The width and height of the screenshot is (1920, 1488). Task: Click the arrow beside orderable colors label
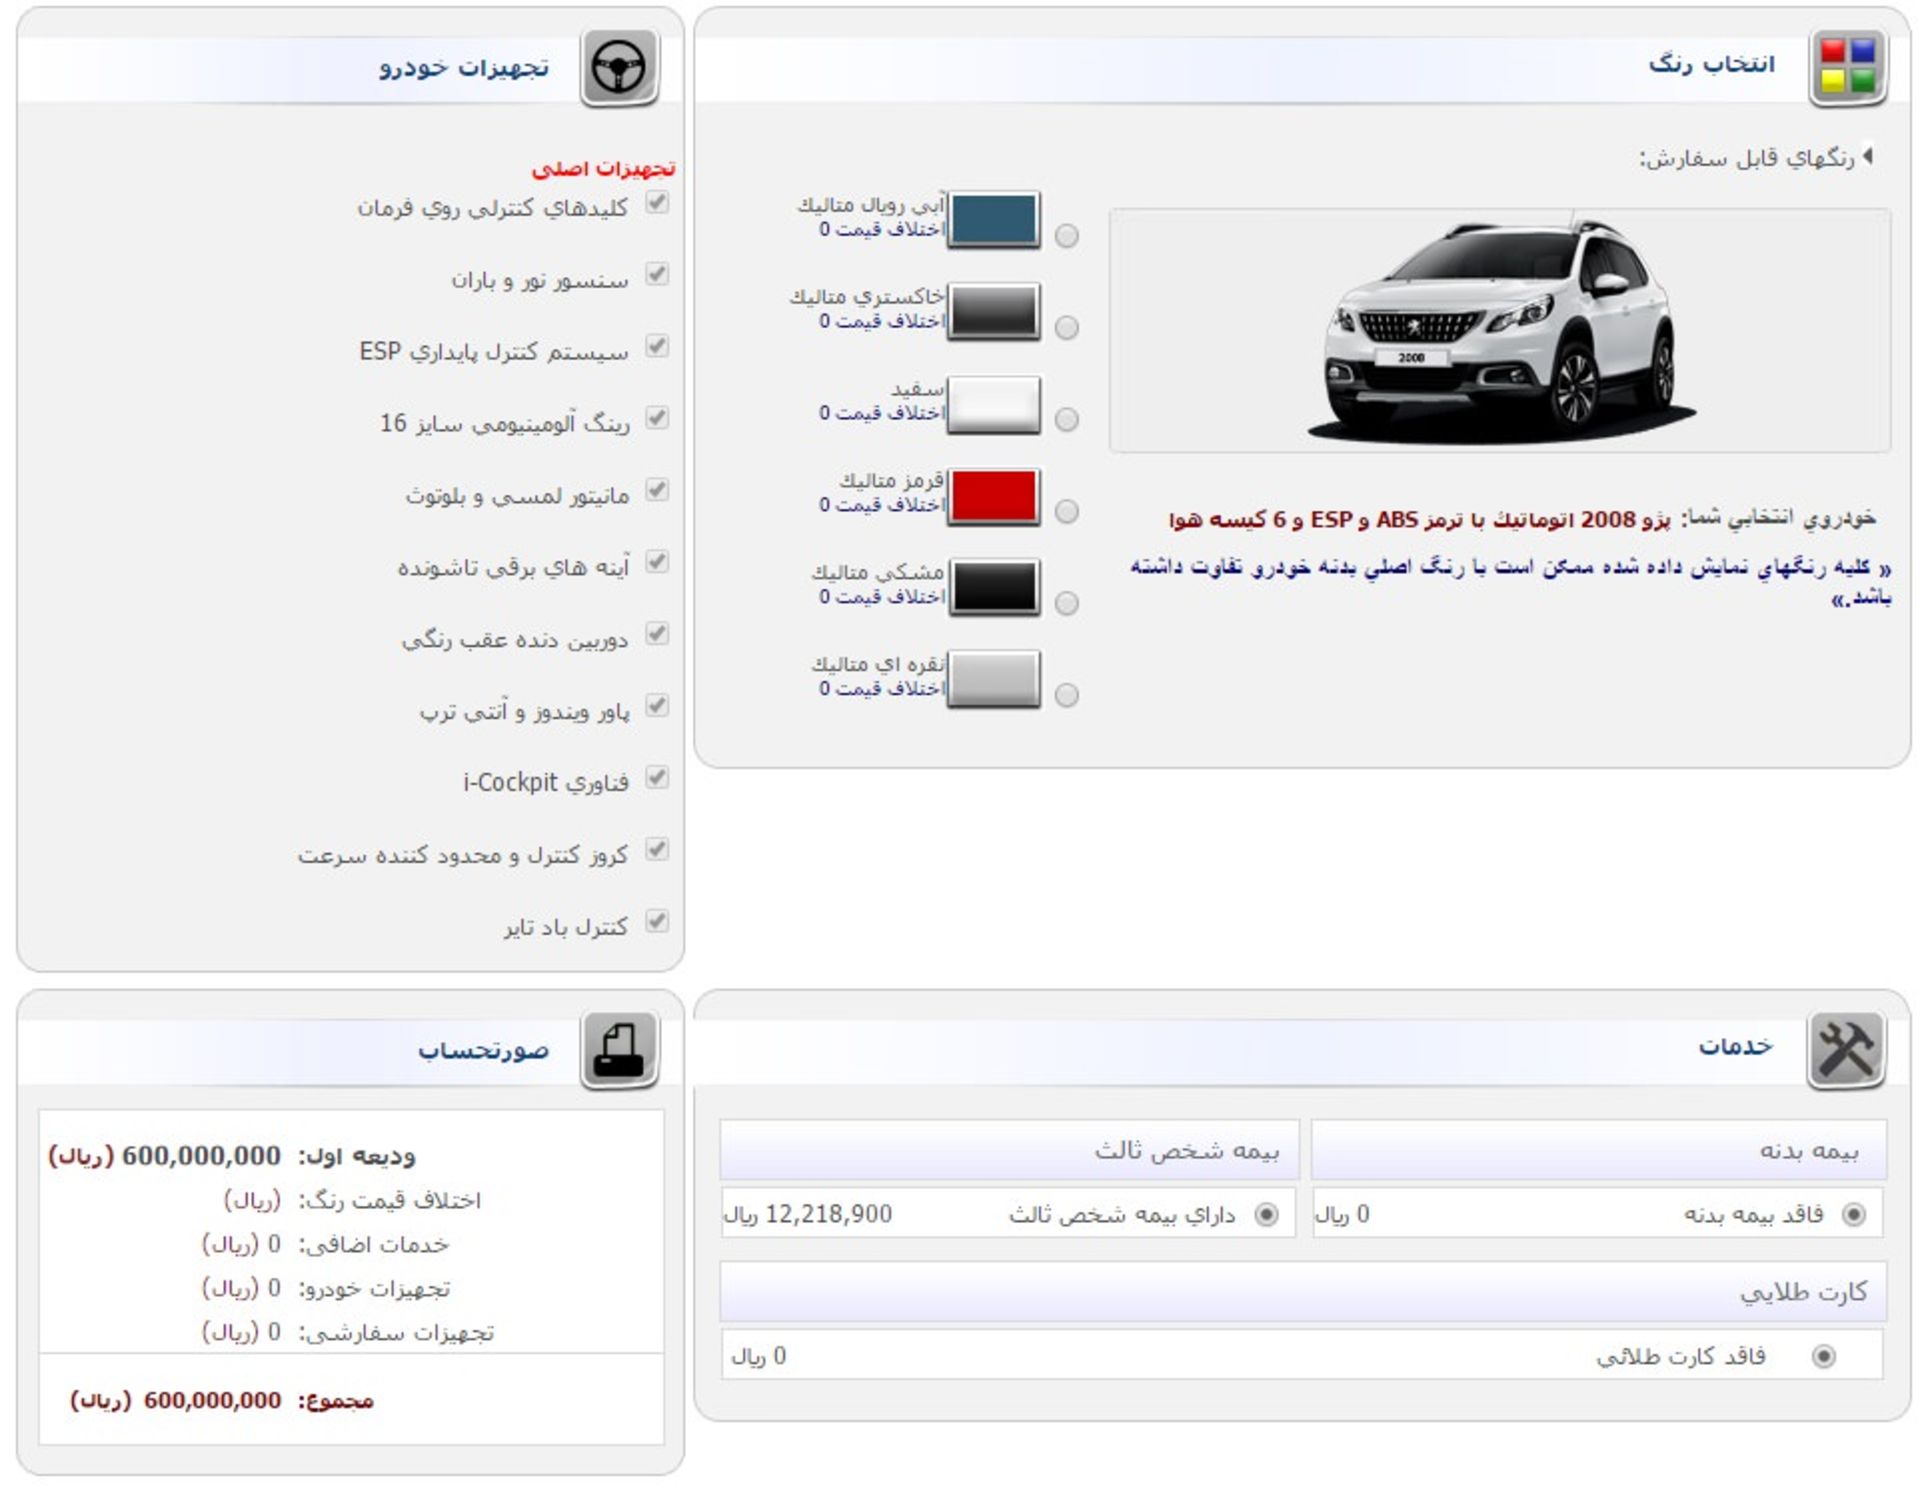[1867, 157]
